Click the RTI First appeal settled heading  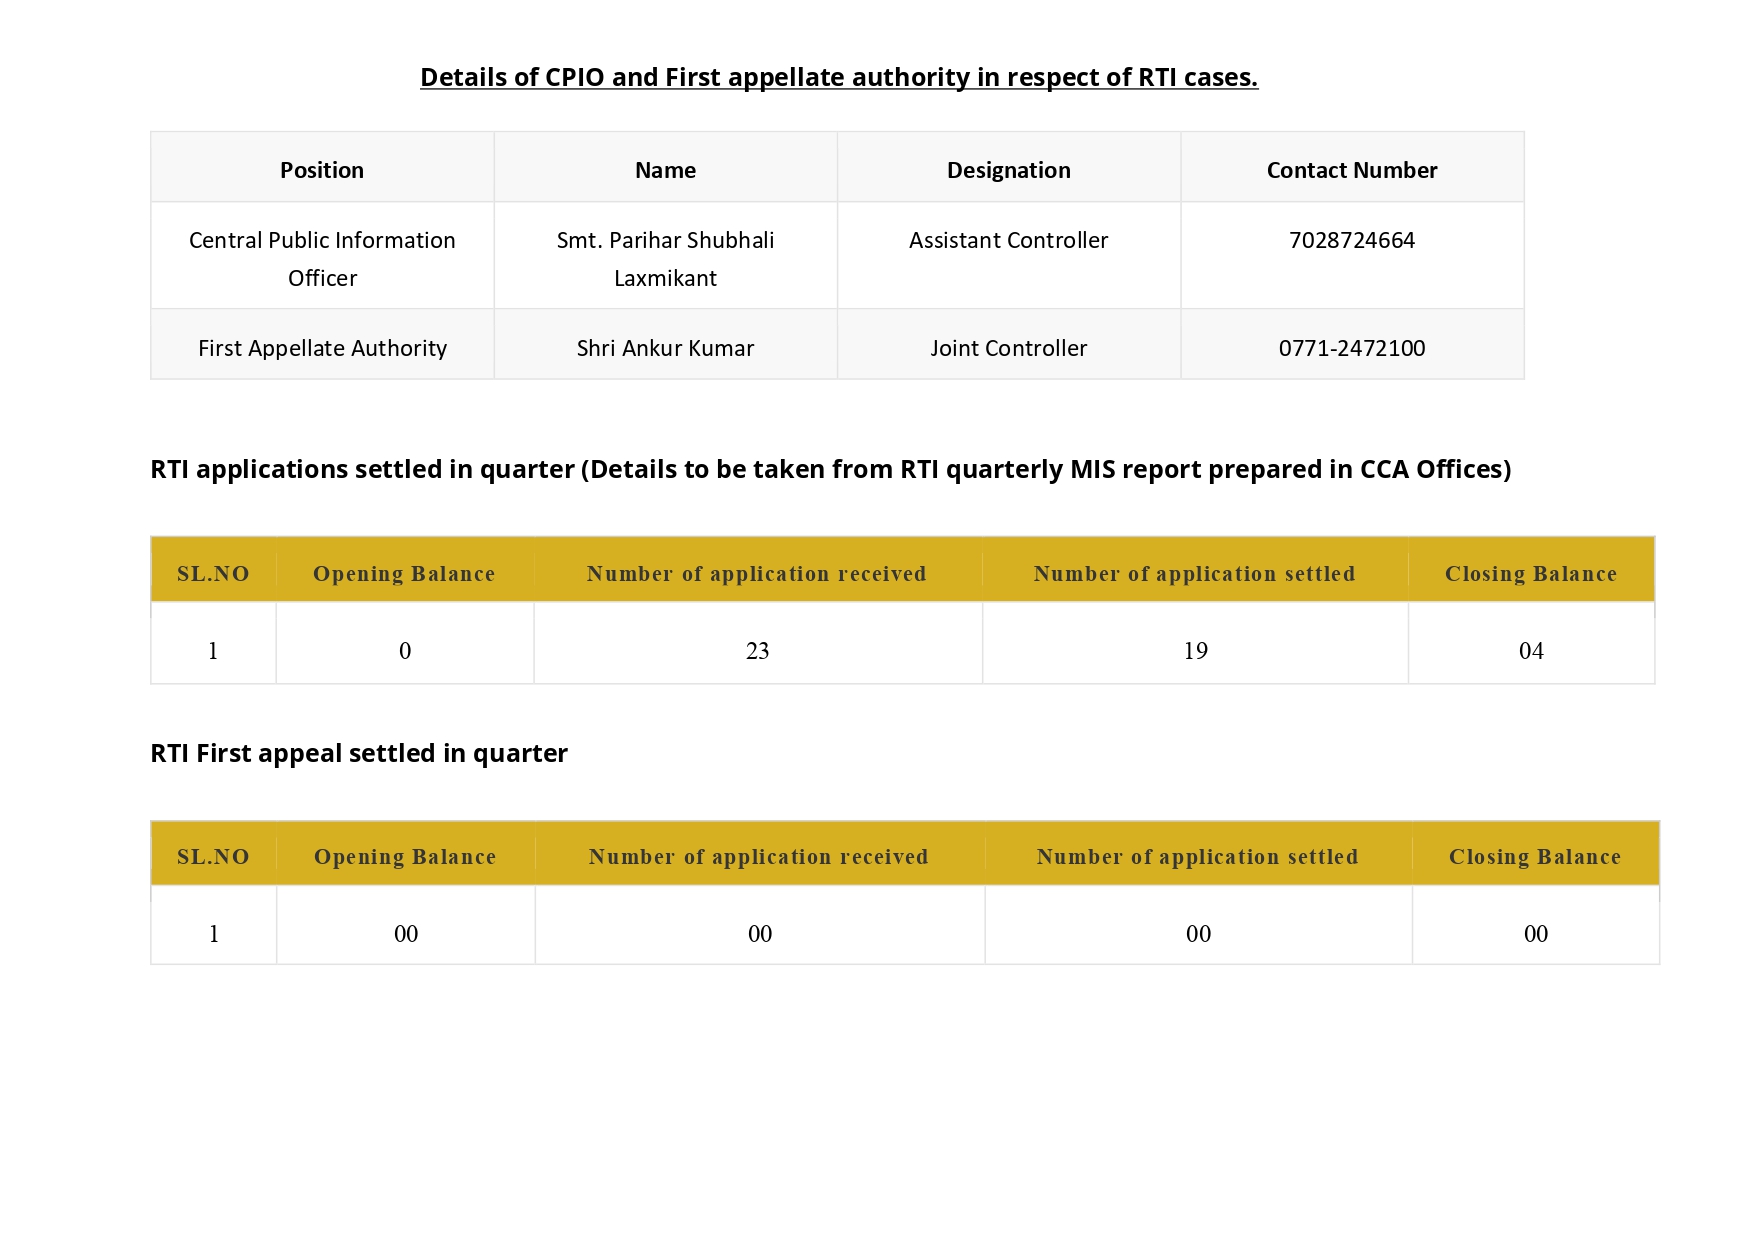[x=359, y=753]
